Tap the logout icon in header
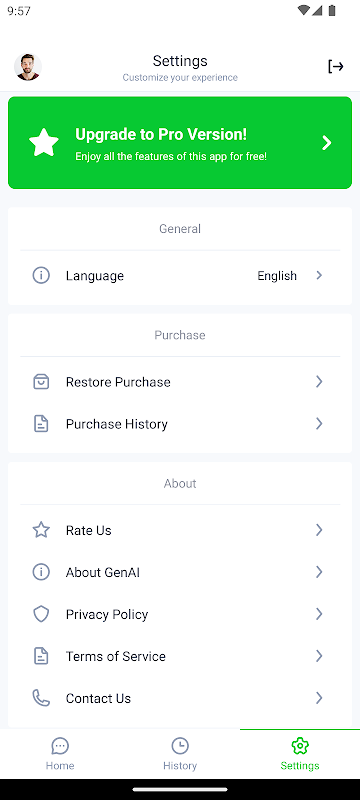This screenshot has height=800, width=360. [336, 67]
